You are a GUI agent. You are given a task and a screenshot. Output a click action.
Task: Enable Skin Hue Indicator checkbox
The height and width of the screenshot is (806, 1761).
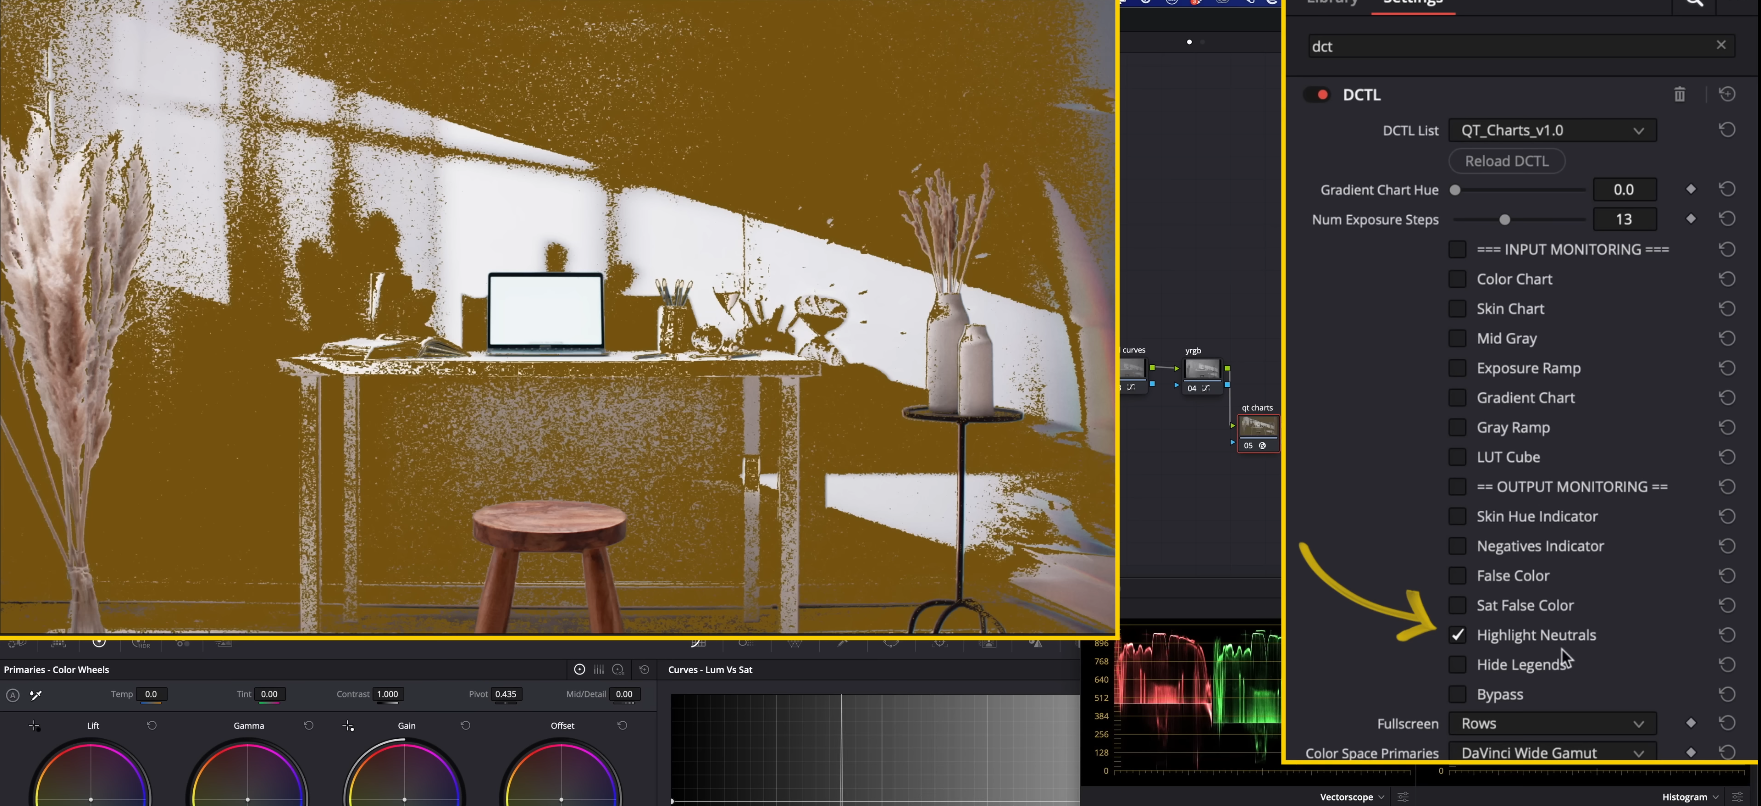(1458, 516)
